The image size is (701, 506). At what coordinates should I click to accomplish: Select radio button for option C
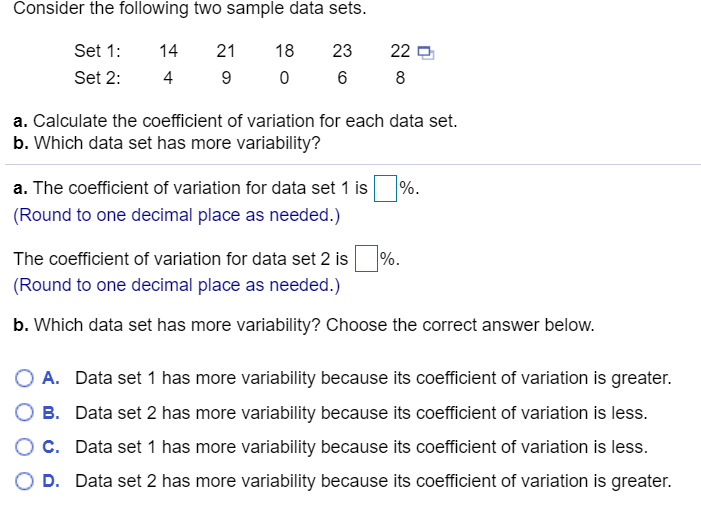point(24,447)
